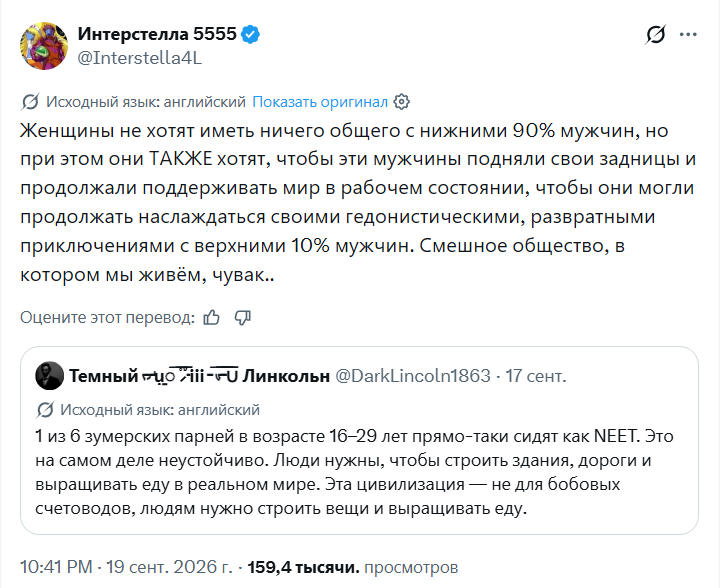Open the quoted tweet text about NEET
The height and width of the screenshot is (588, 720).
tap(354, 472)
